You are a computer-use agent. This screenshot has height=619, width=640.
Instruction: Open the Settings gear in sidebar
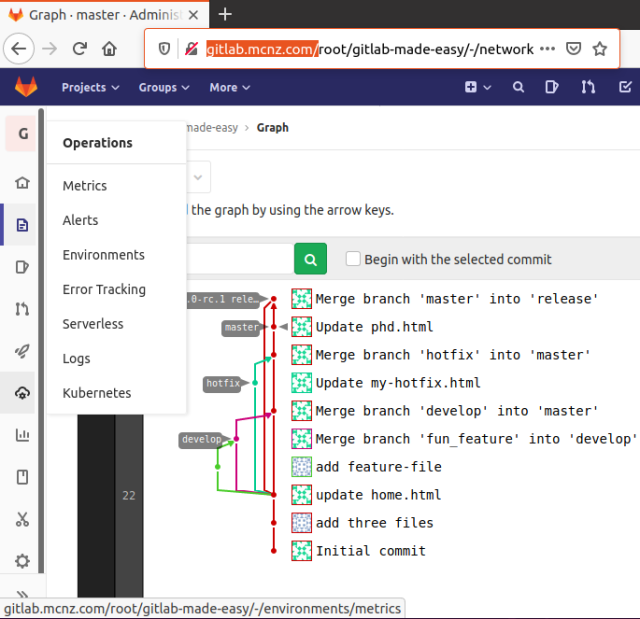22,561
